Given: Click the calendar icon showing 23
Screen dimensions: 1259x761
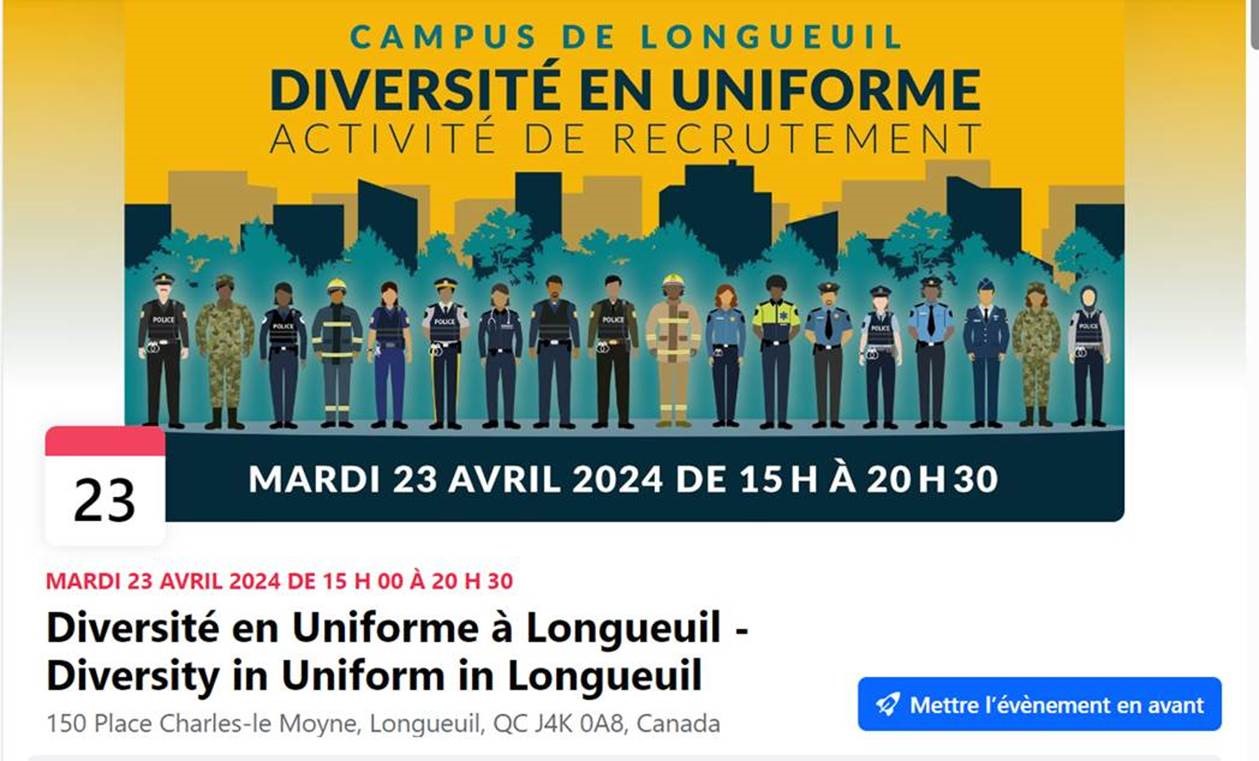Looking at the screenshot, I should (105, 486).
